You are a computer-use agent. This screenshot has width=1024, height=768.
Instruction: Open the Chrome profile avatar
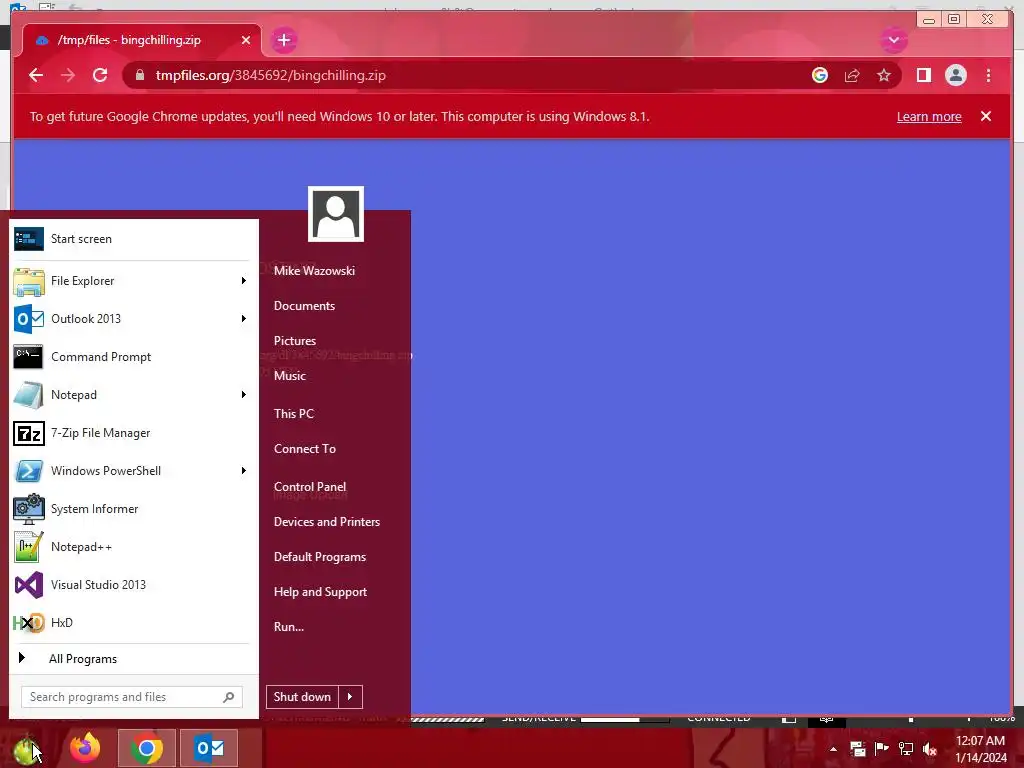tap(955, 75)
